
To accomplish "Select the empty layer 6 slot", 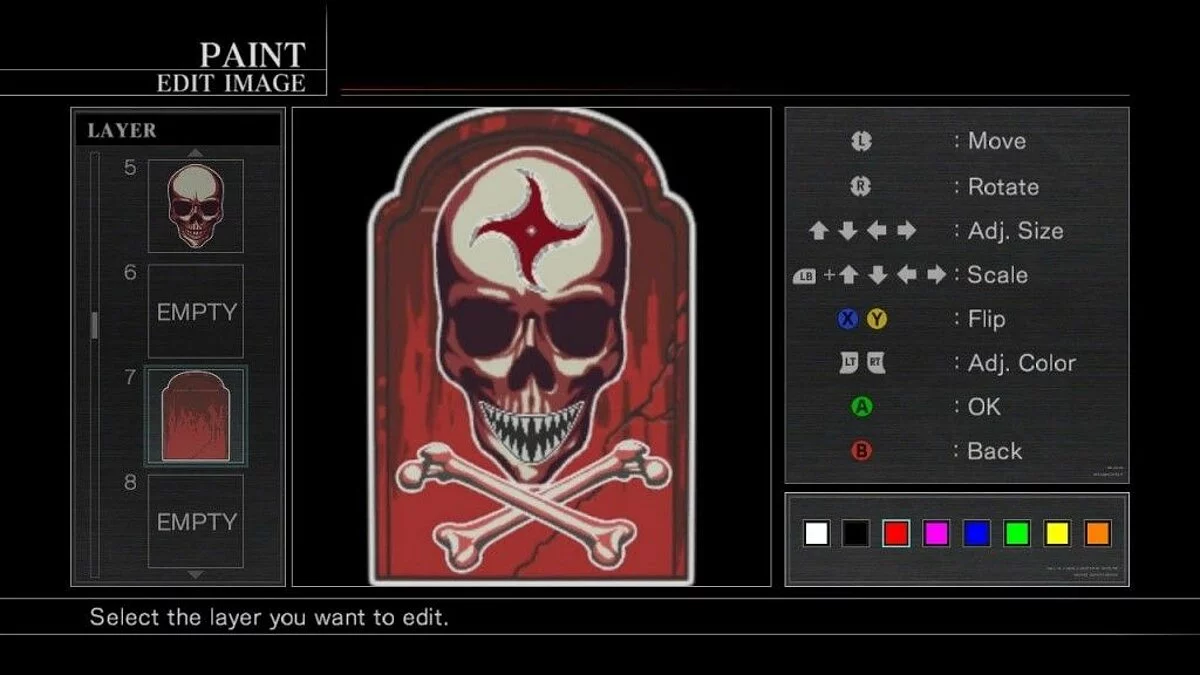I will click(196, 311).
